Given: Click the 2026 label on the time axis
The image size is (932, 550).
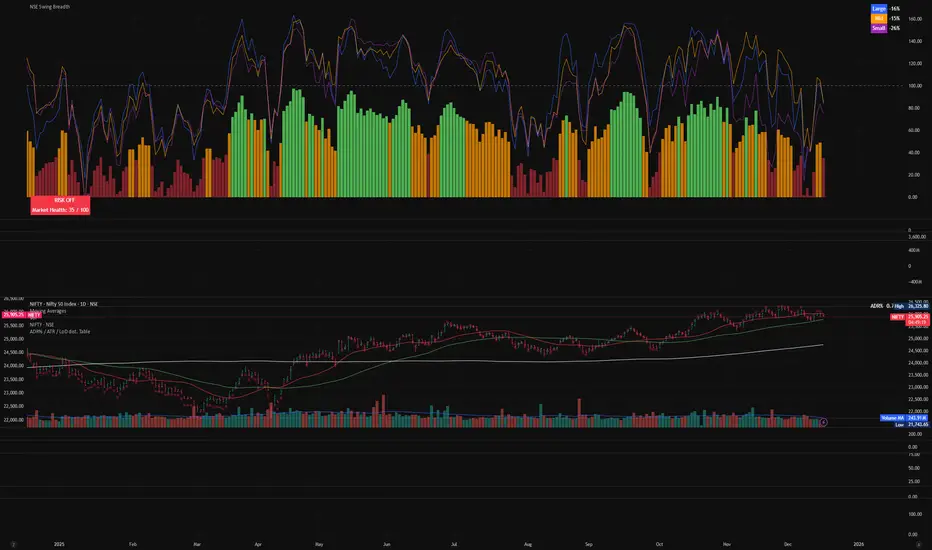Looking at the screenshot, I should coord(858,544).
